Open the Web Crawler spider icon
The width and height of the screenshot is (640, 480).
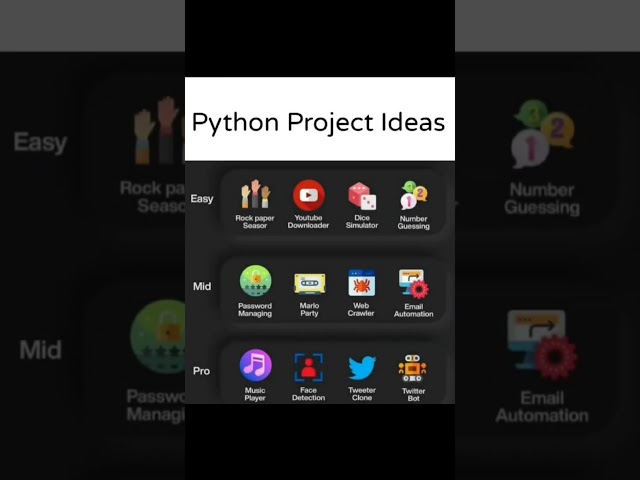[x=362, y=283]
